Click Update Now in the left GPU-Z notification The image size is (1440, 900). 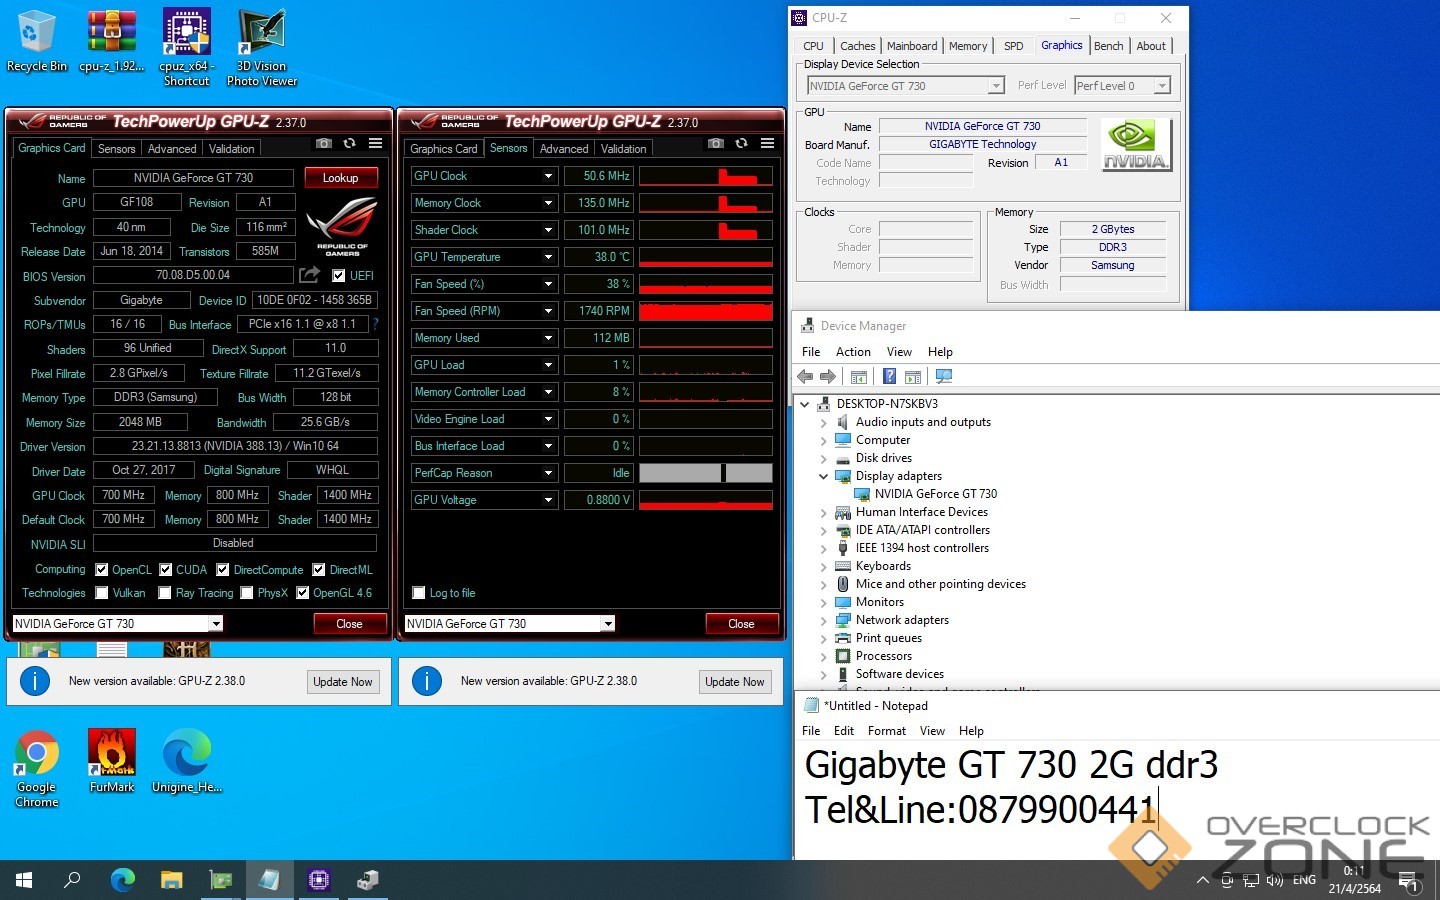click(x=342, y=682)
